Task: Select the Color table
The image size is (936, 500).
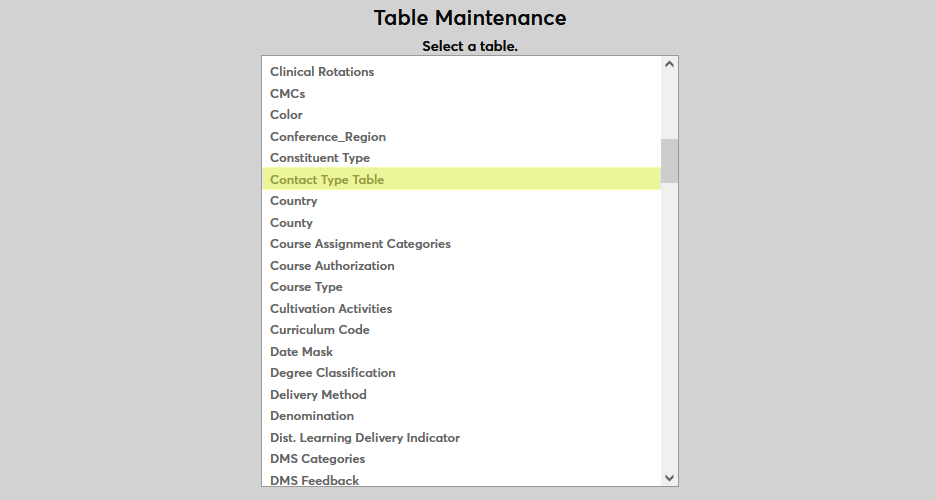Action: [286, 115]
